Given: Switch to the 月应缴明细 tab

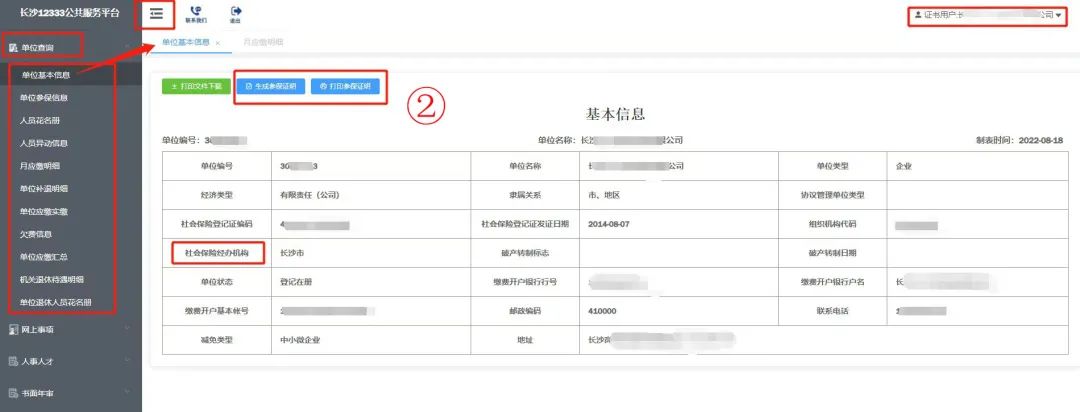Looking at the screenshot, I should click(x=263, y=43).
